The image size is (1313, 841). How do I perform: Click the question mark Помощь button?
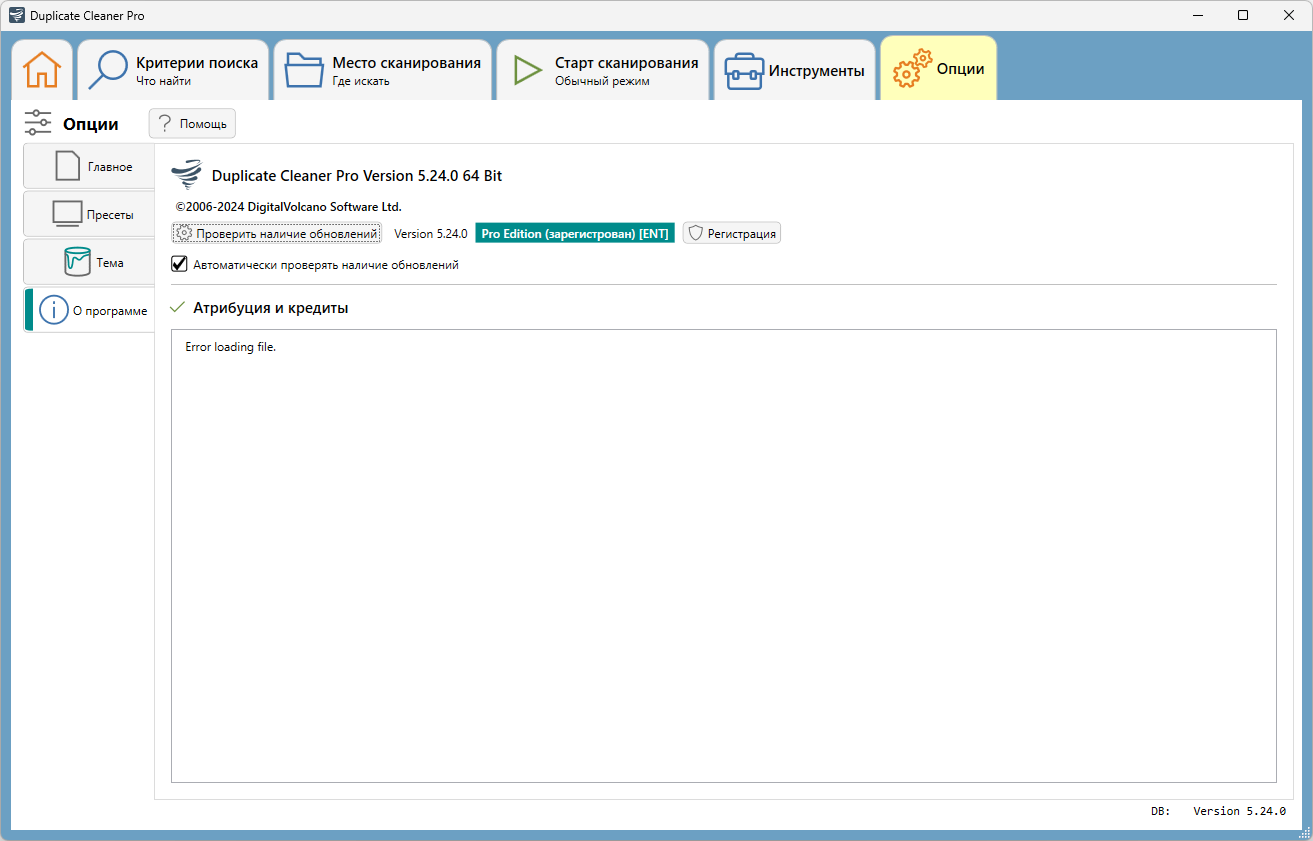(x=192, y=124)
